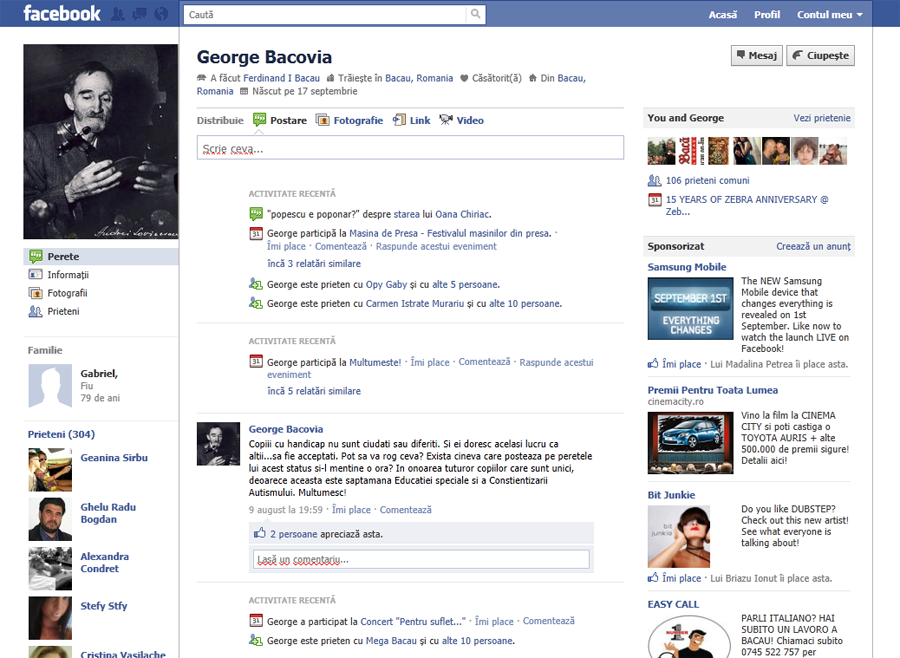Click the like thumb icon under Bit Junkie ad
Screen dimensions: 900x658
653,578
